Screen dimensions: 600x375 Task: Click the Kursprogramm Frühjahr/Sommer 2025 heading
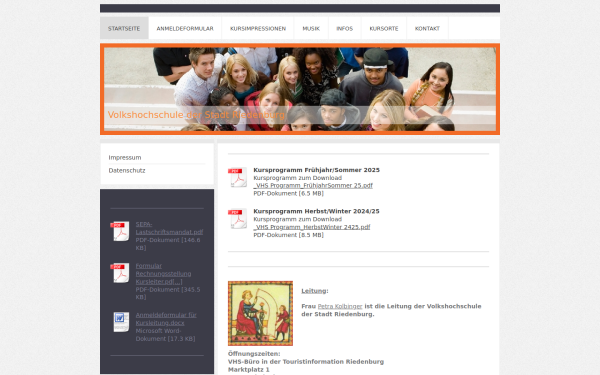pos(316,170)
